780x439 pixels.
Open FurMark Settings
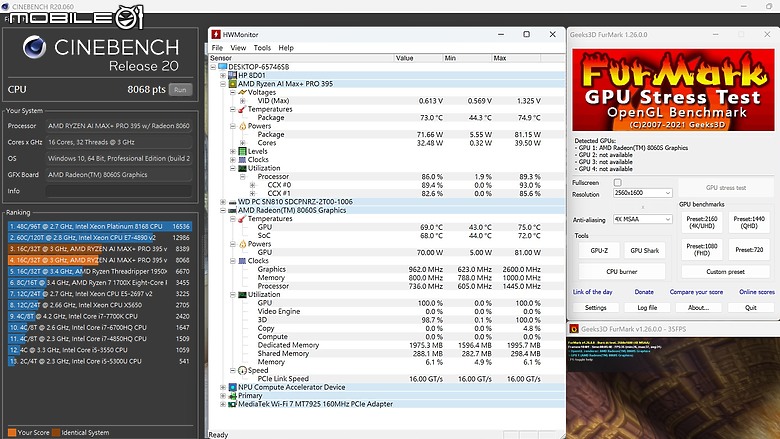pyautogui.click(x=595, y=308)
